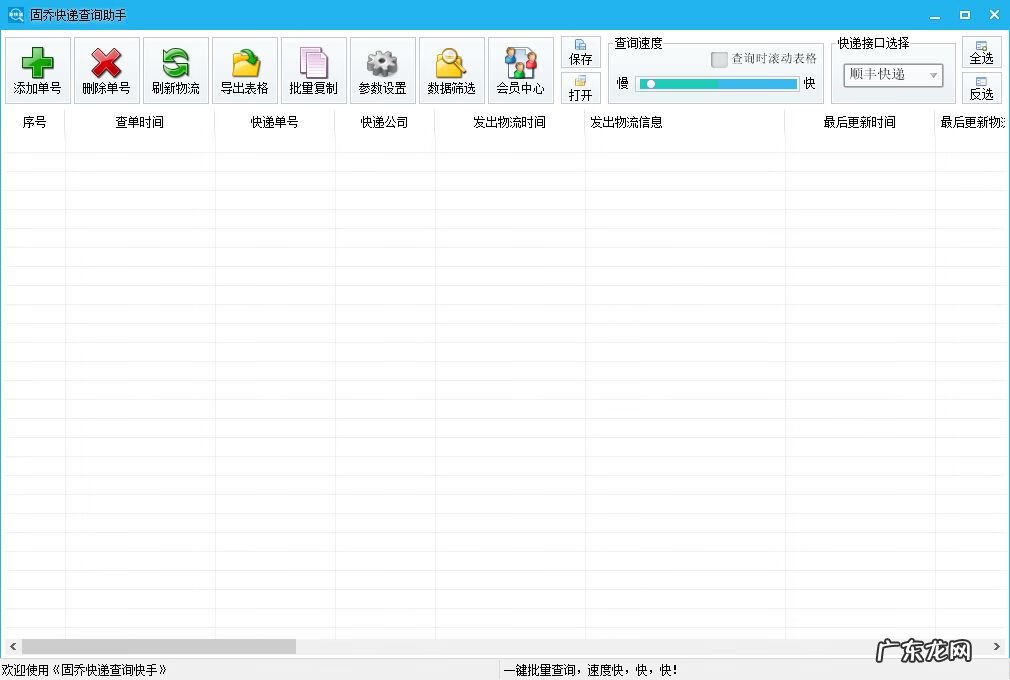The image size is (1010, 680).
Task: Click the horizontal scrollbar right arrow
Action: coord(996,646)
